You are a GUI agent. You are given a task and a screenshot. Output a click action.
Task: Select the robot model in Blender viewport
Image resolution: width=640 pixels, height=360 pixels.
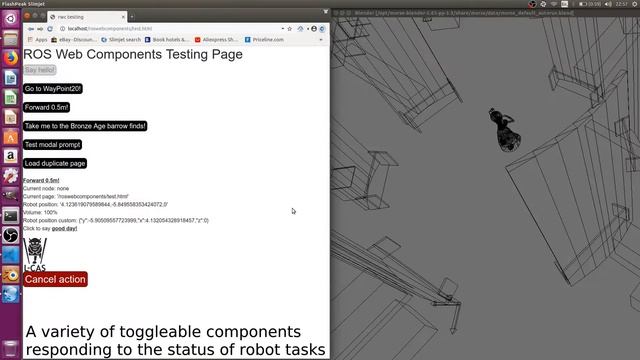pos(505,130)
